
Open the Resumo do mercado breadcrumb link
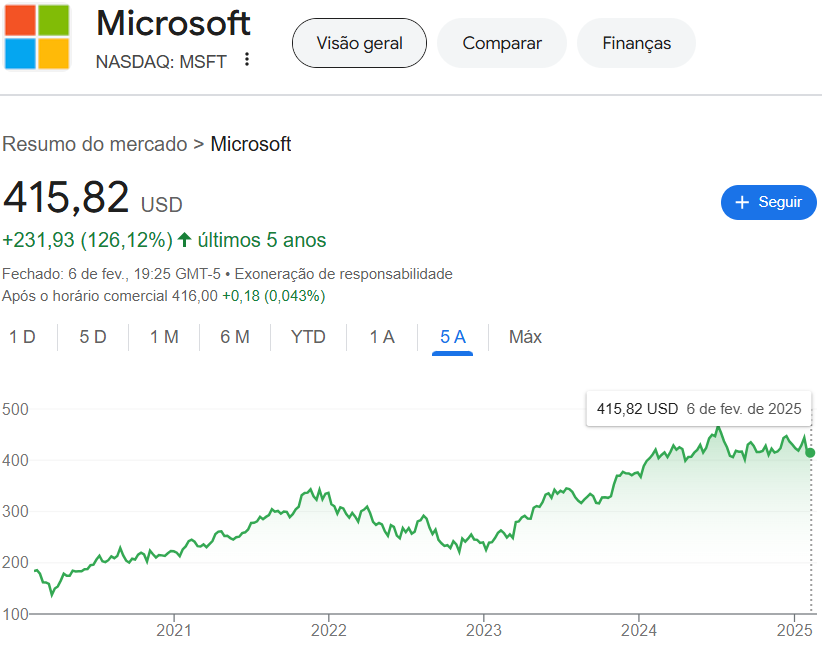pos(95,144)
